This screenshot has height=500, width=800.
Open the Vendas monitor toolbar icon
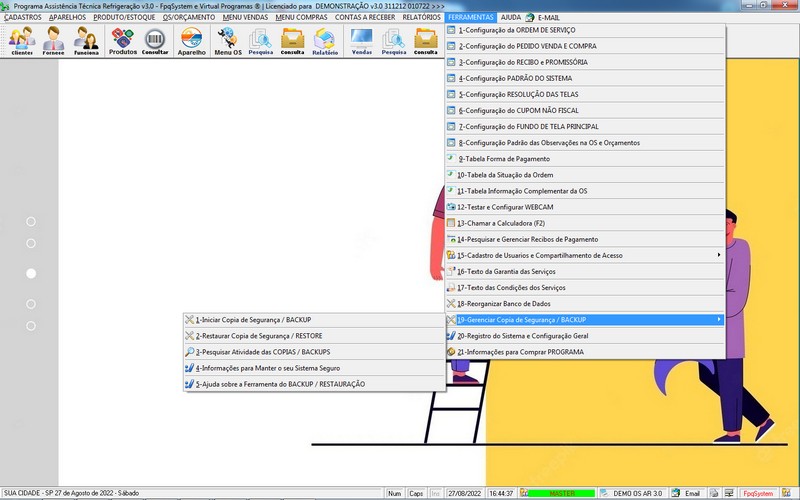click(x=362, y=41)
